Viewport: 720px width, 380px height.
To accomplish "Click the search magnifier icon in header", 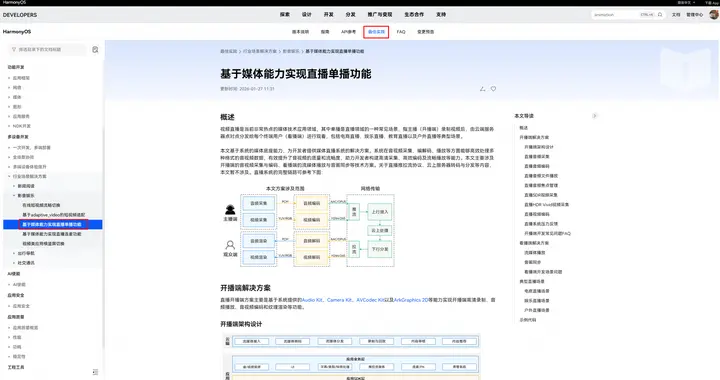I will coord(660,15).
